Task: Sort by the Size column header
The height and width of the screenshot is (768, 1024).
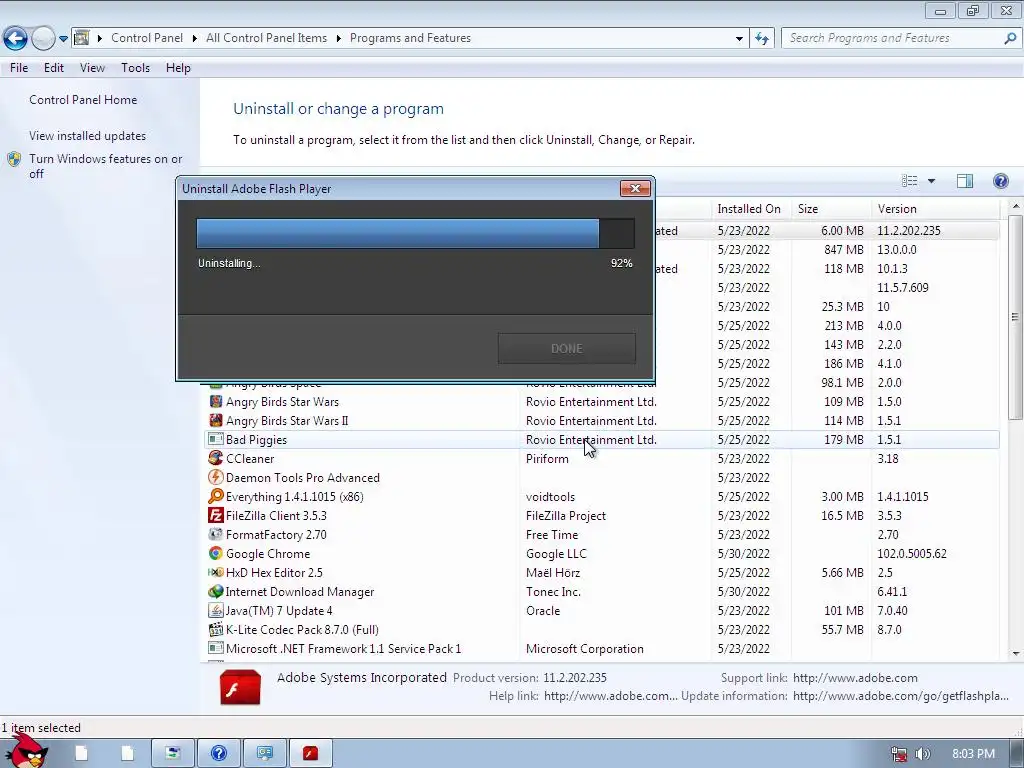Action: point(831,209)
